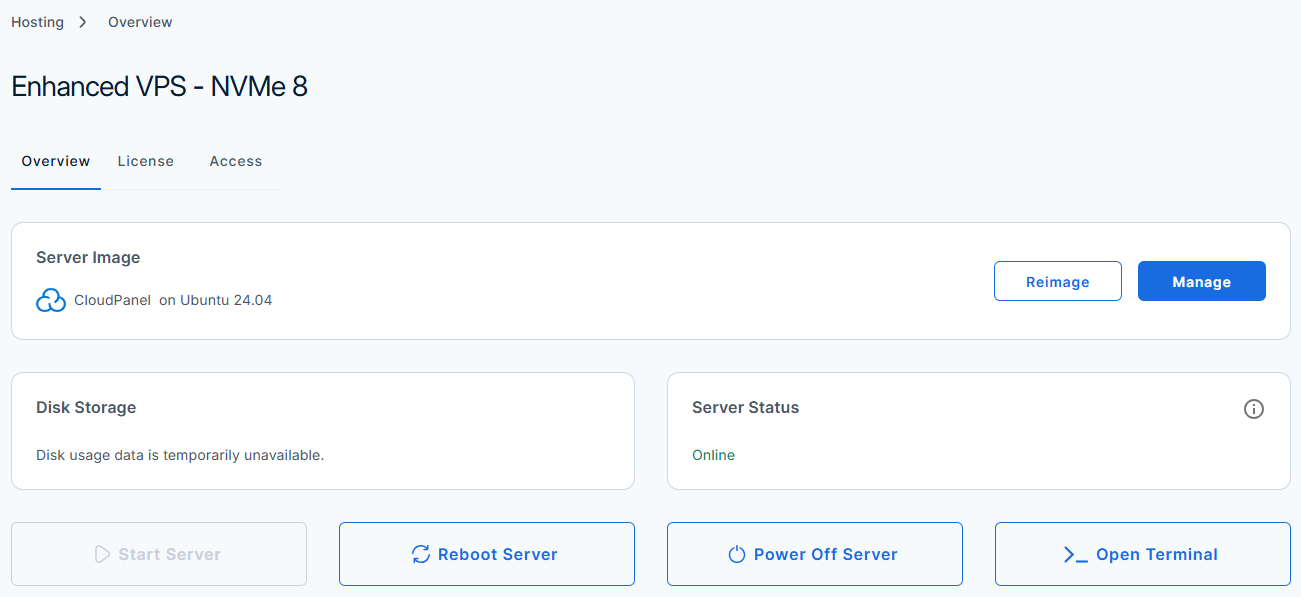The width and height of the screenshot is (1301, 597).
Task: Click the Disk Storage heading
Action: tap(86, 408)
